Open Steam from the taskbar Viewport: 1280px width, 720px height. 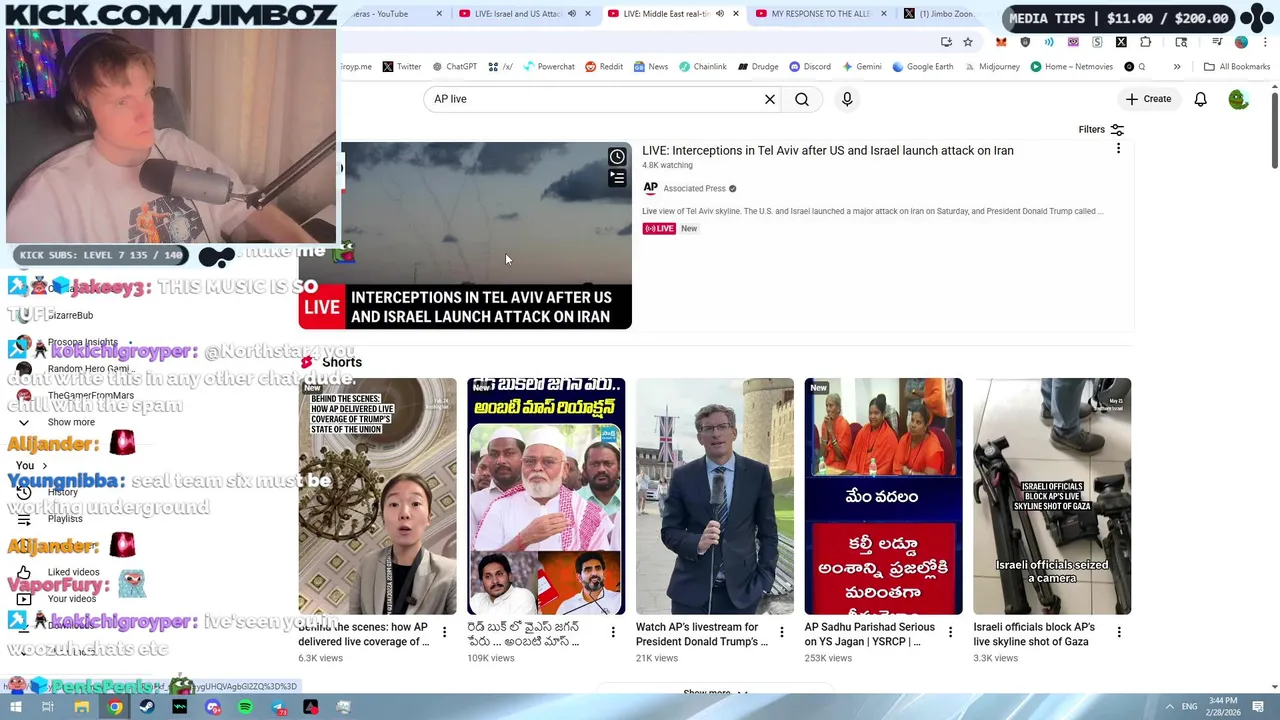click(147, 707)
